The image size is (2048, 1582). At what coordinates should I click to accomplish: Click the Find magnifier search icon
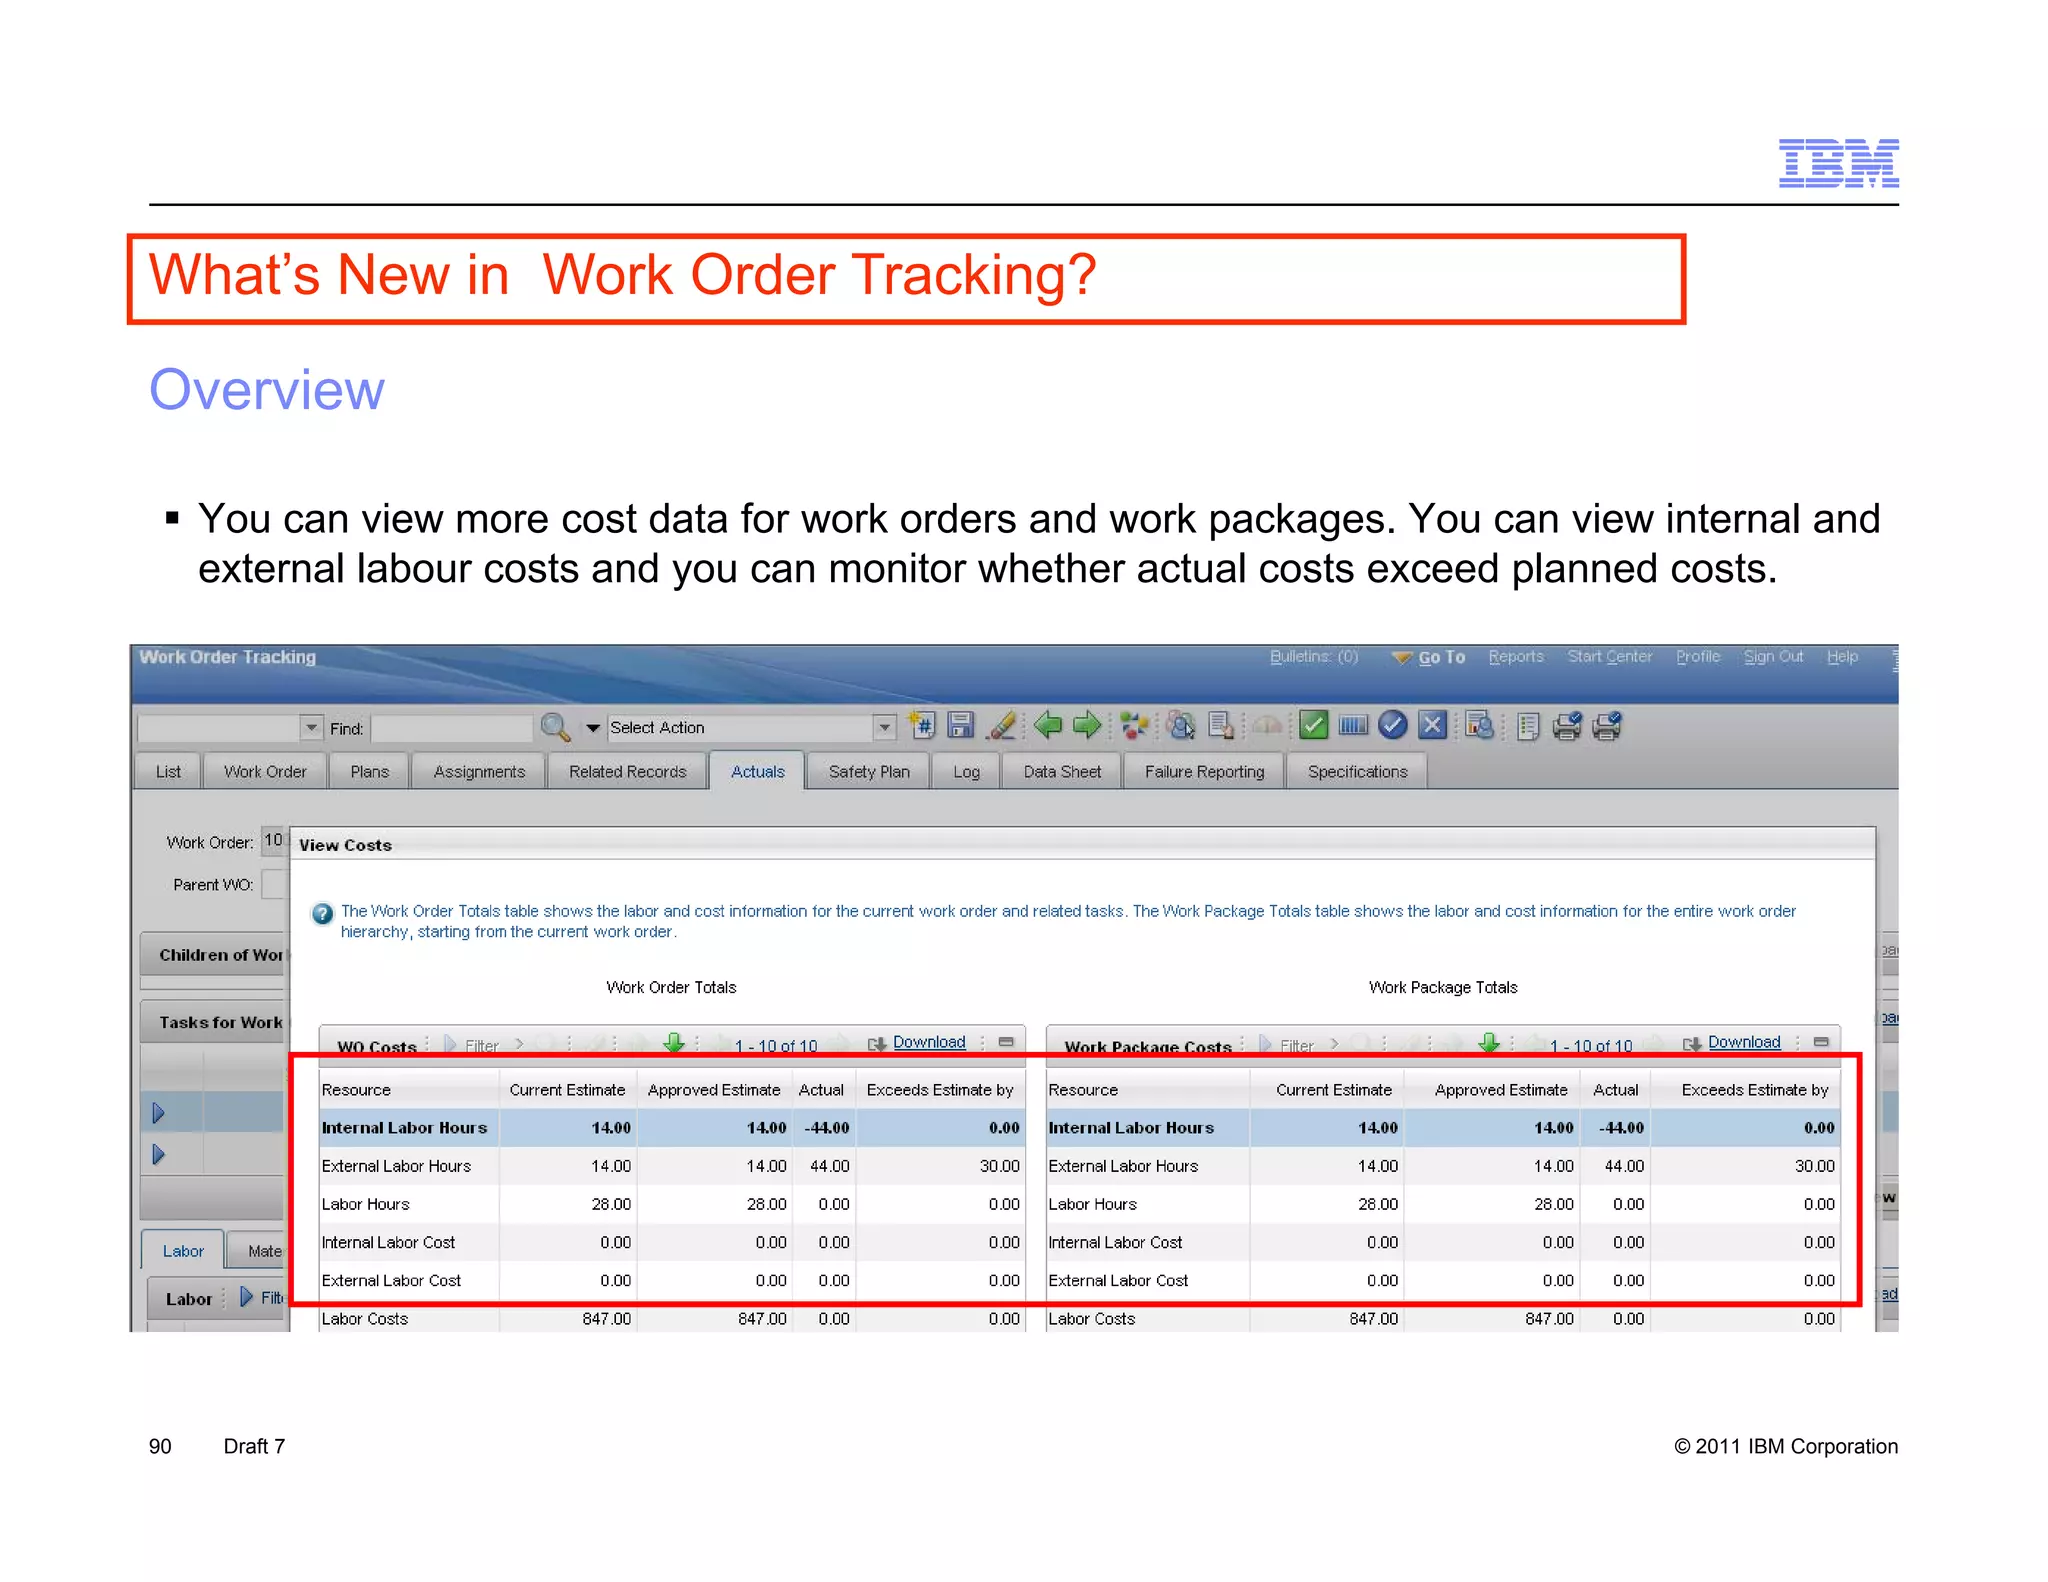pos(555,727)
